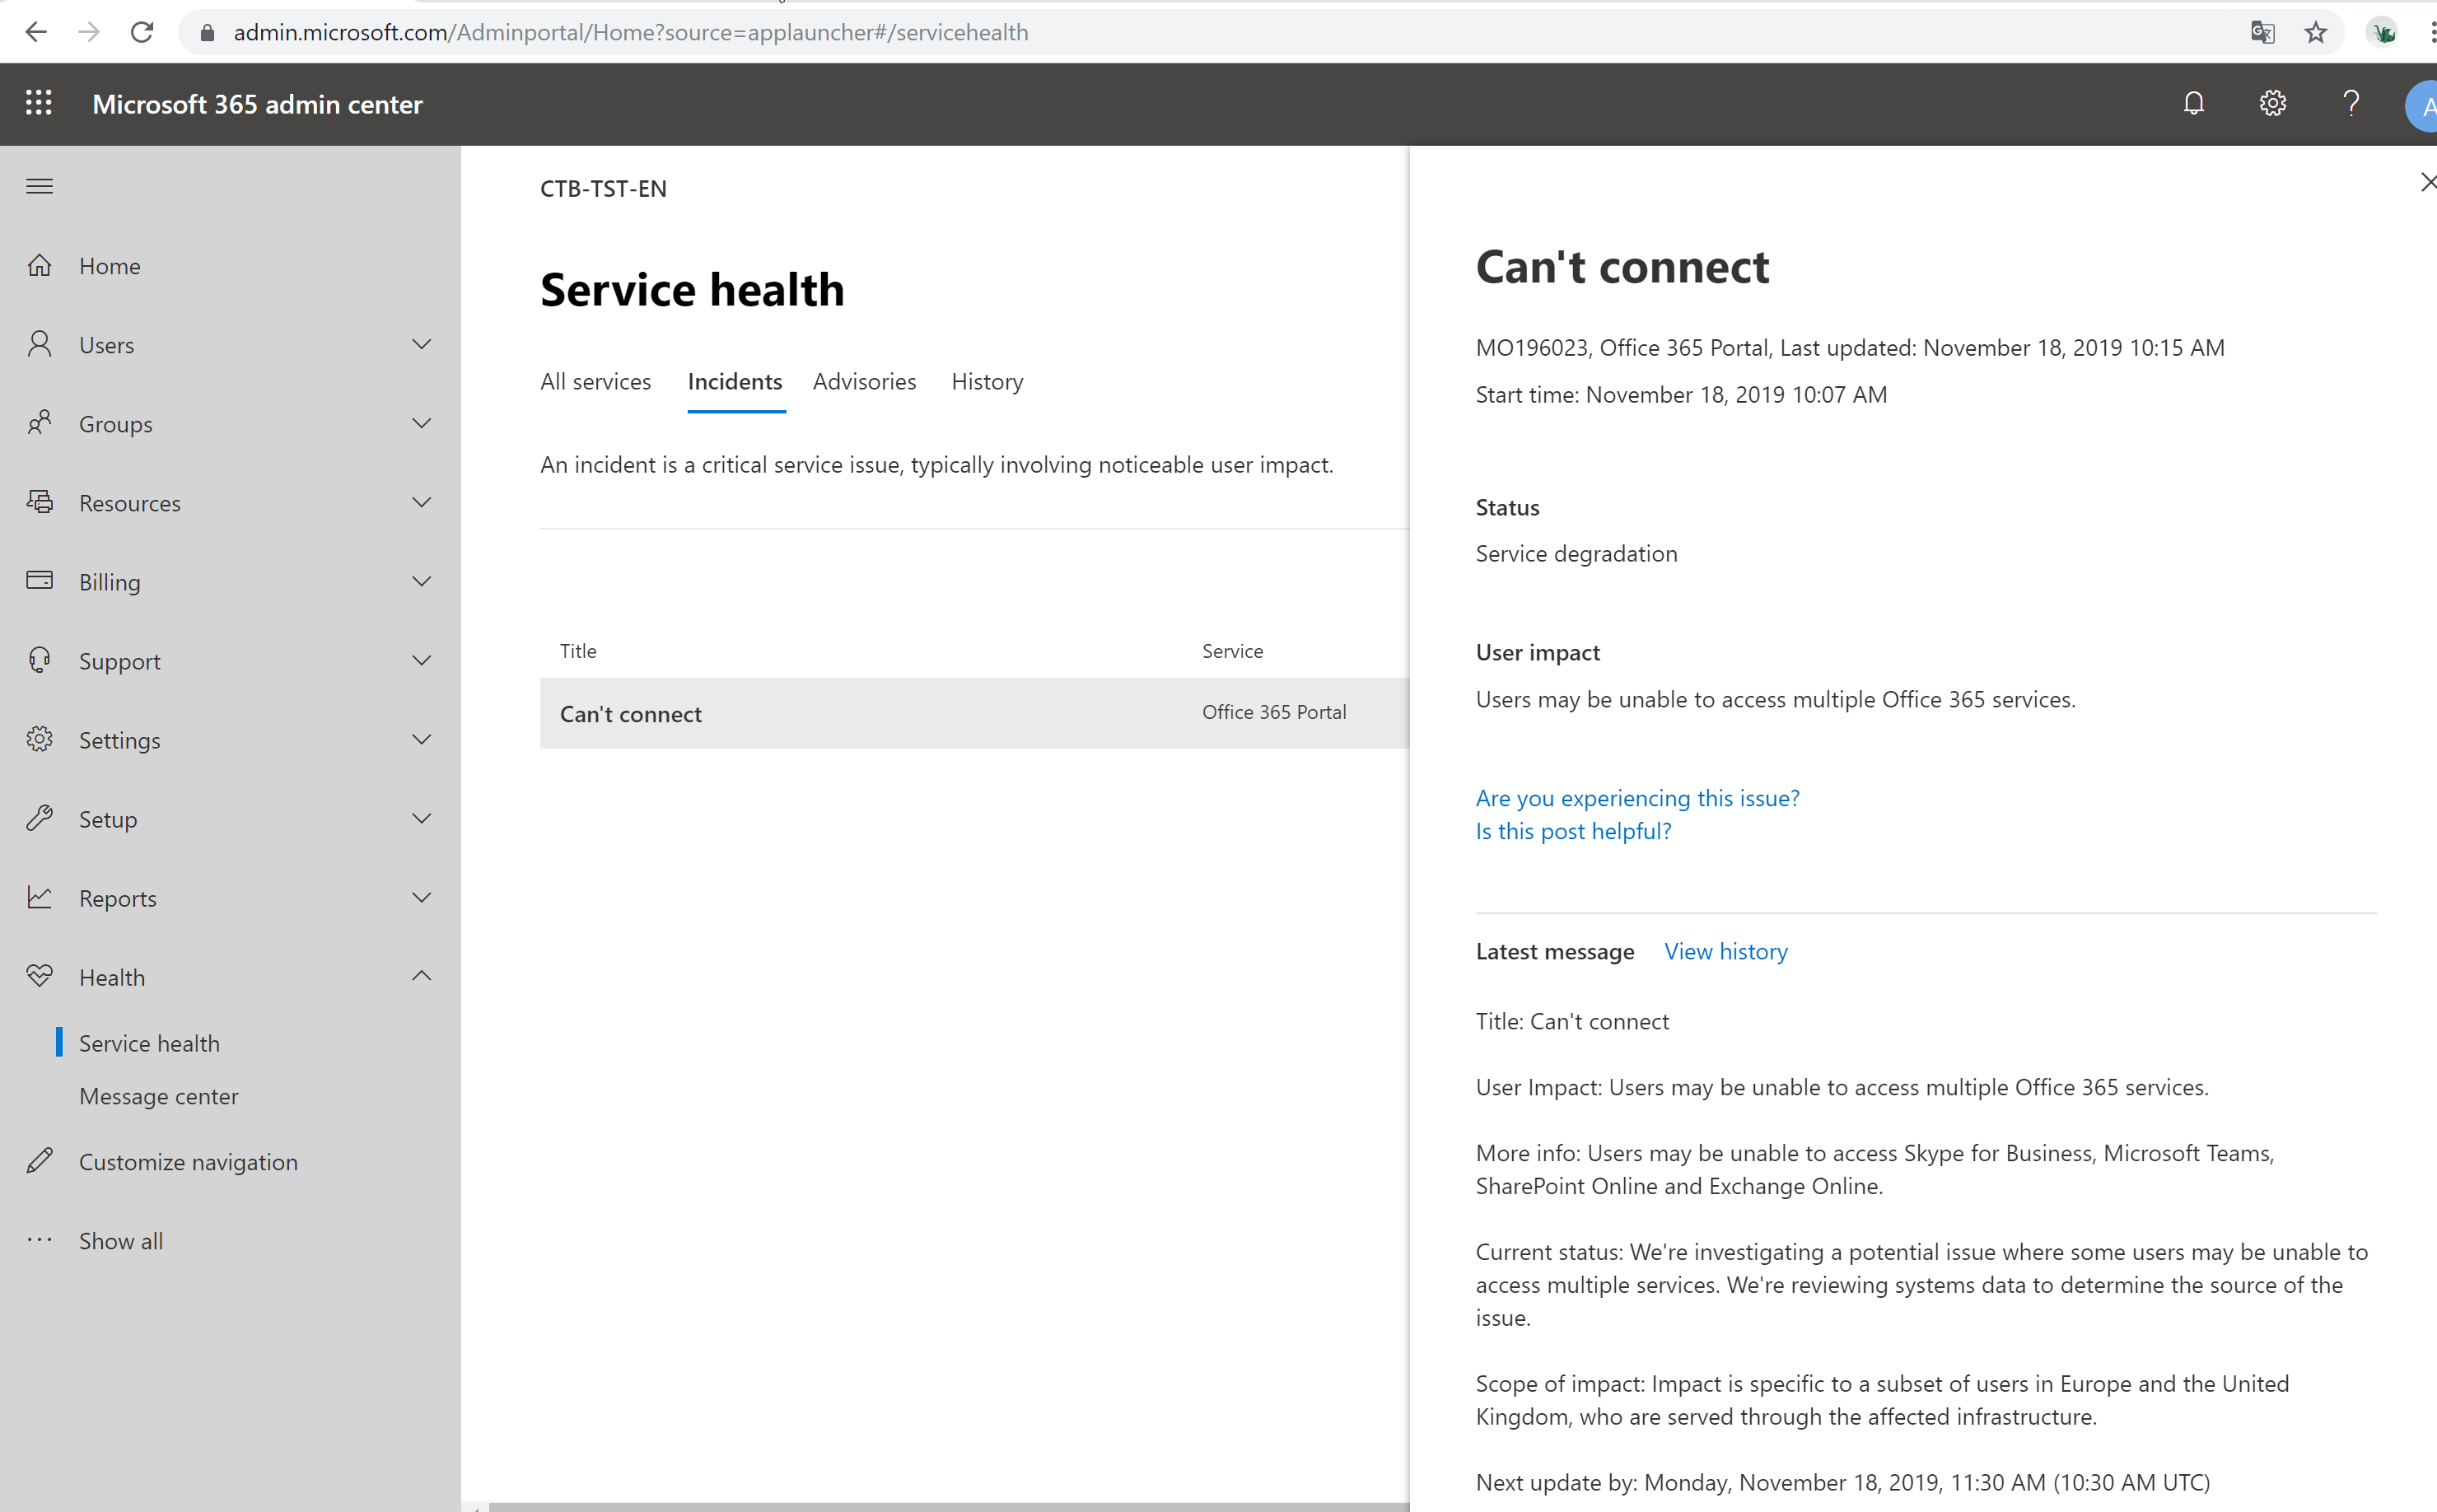The height and width of the screenshot is (1512, 2437).
Task: Click the Home label in navigation
Action: [110, 266]
